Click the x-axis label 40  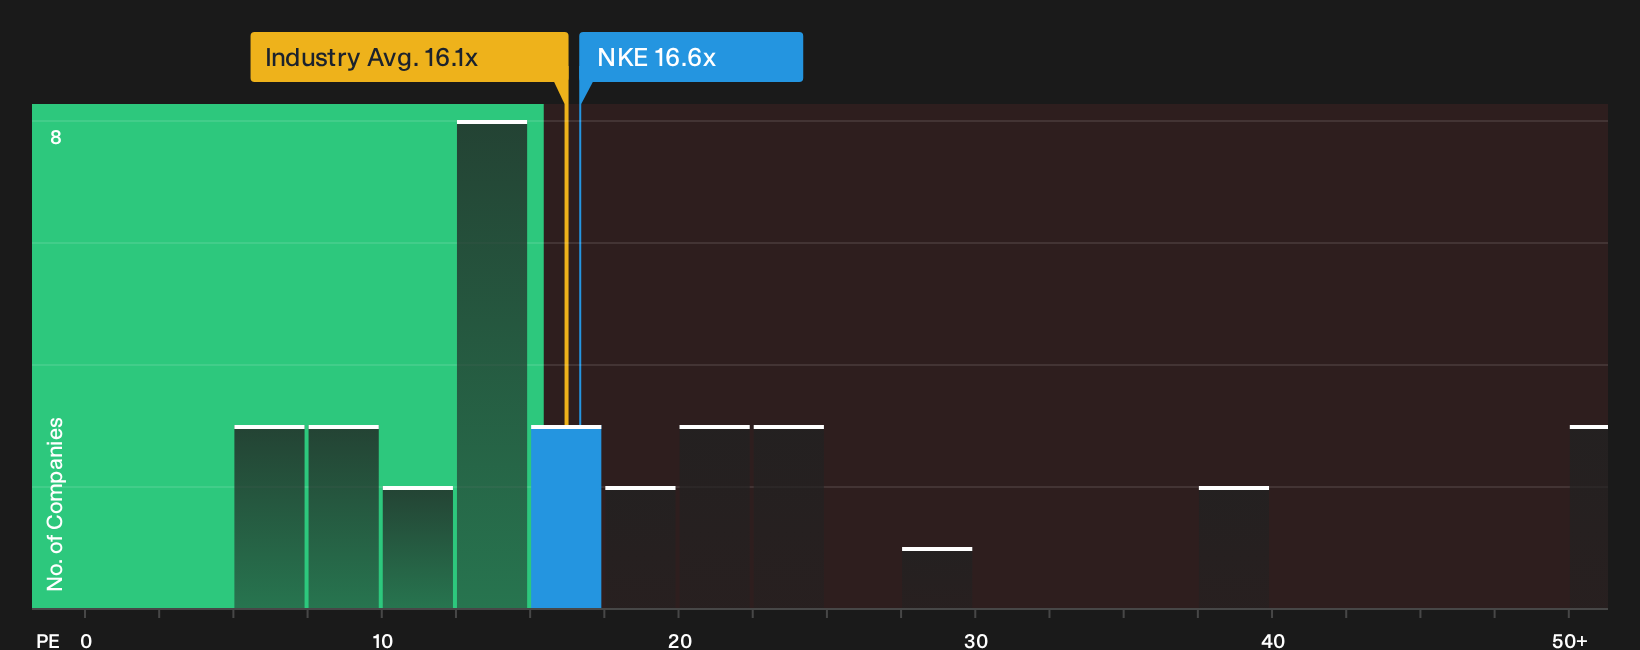coord(1273,641)
